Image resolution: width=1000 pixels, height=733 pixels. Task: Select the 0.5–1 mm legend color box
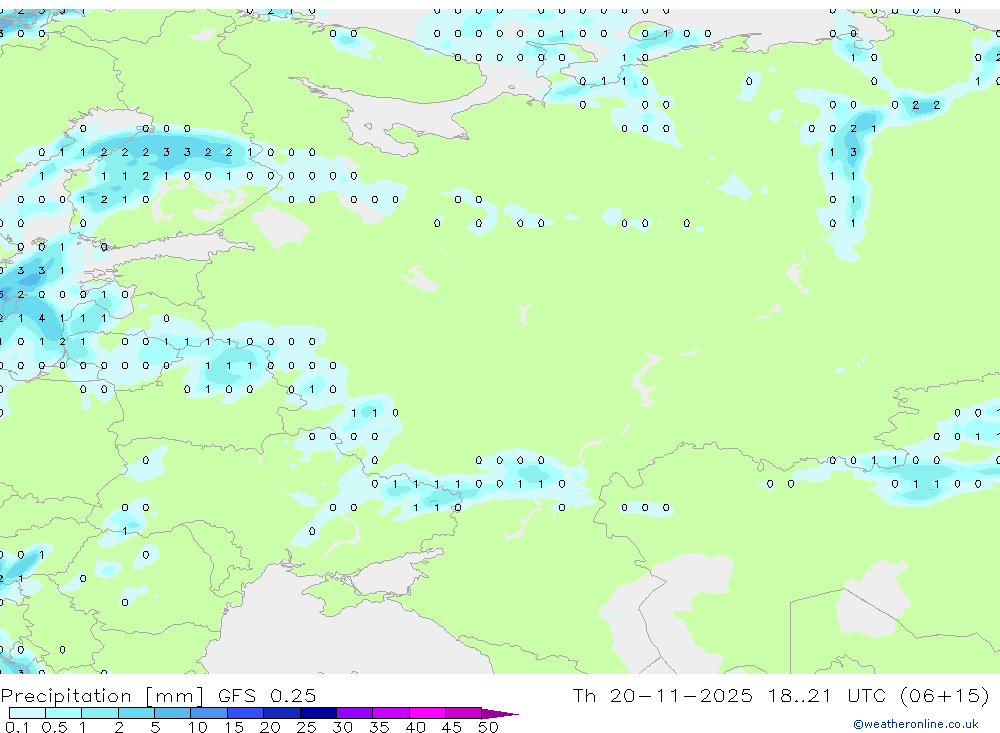64,713
